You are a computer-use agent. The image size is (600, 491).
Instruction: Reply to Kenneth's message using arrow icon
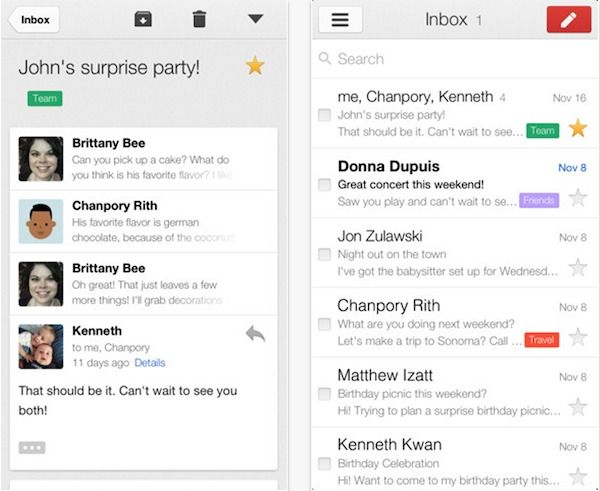tap(255, 334)
